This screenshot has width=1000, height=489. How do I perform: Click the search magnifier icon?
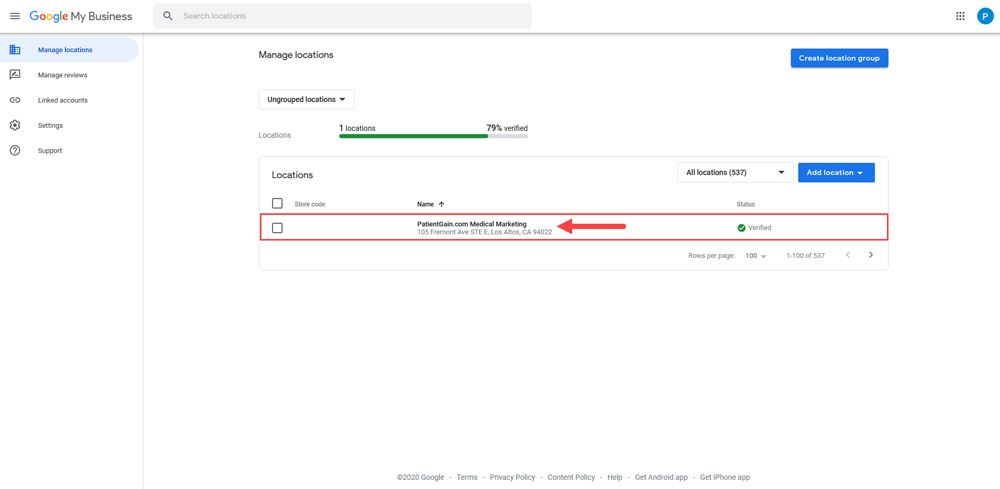point(168,16)
